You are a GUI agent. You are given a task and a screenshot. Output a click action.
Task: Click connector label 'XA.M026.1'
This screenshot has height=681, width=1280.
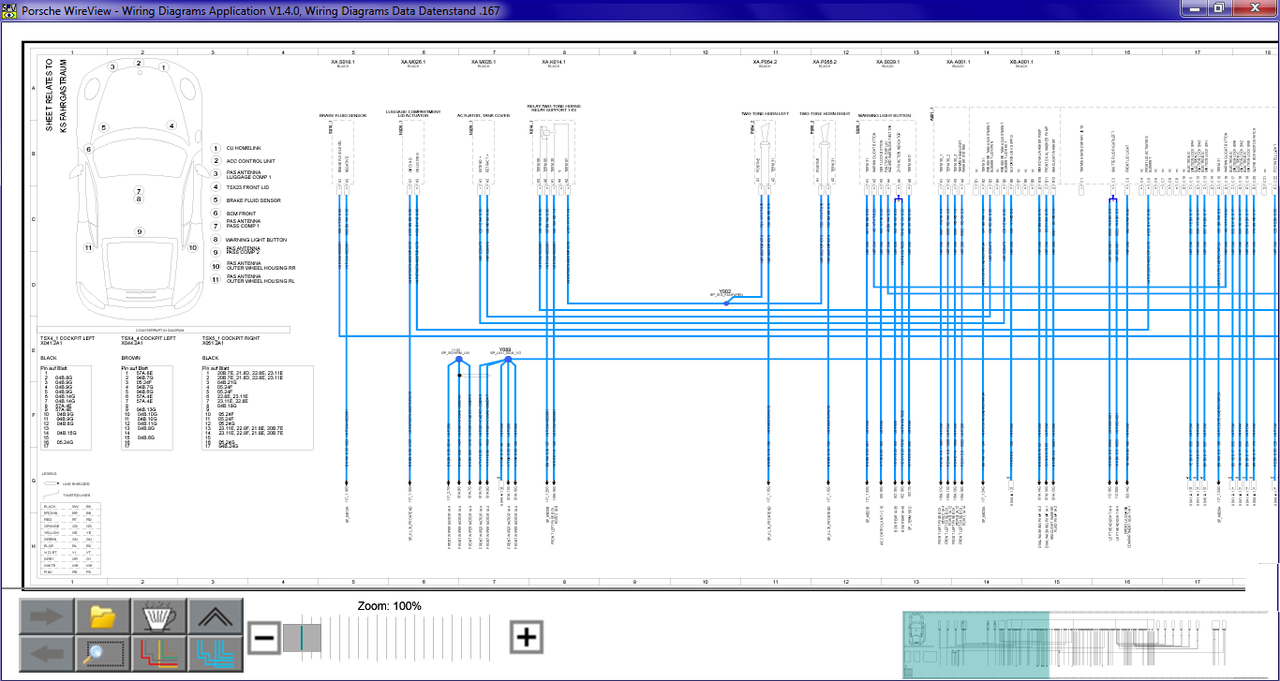coord(413,62)
